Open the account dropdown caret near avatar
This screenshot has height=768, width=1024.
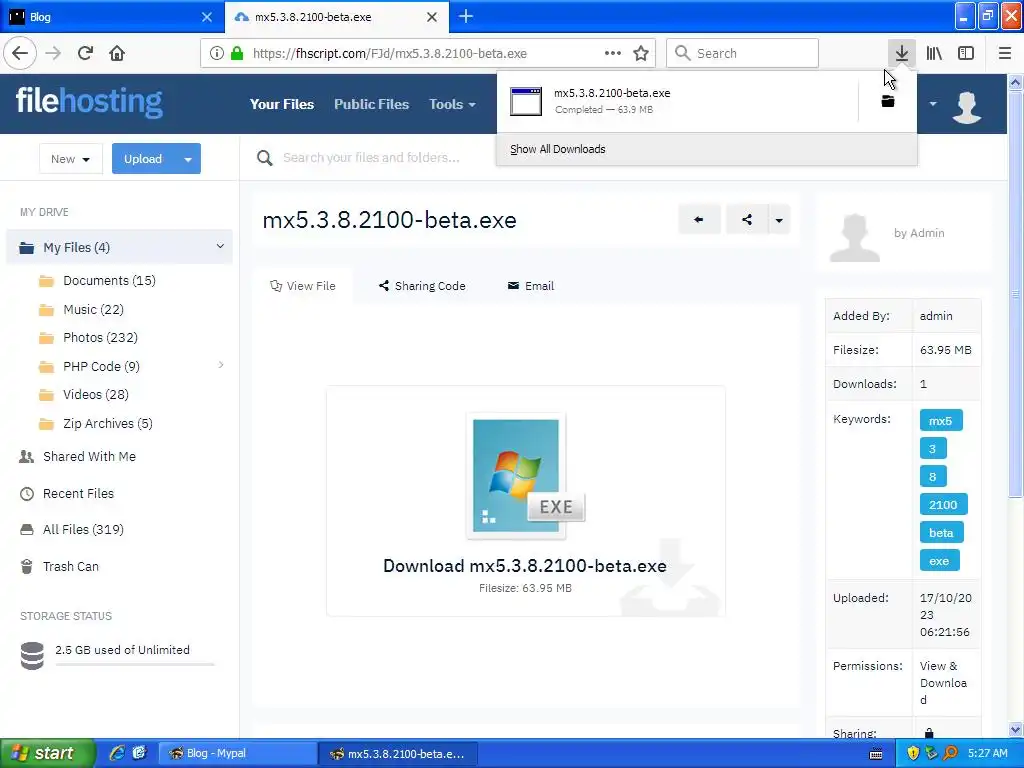click(x=933, y=104)
